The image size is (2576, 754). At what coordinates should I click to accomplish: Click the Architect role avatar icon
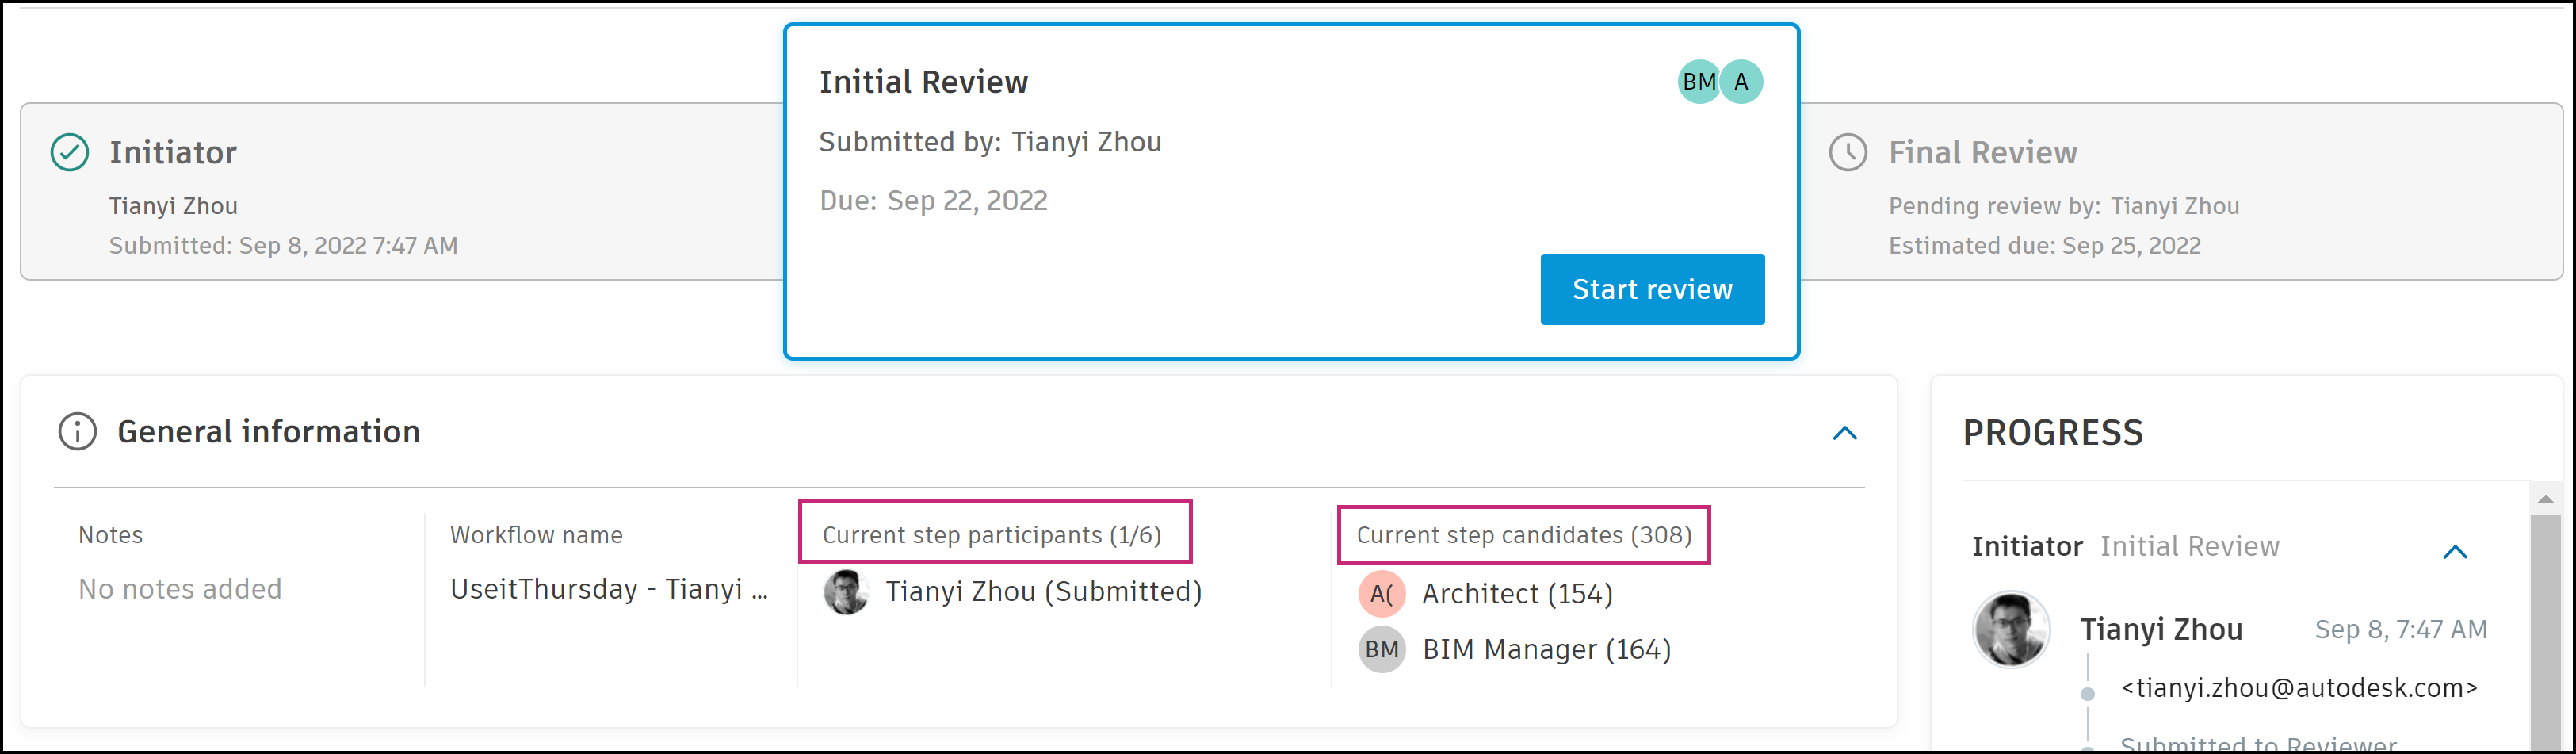click(x=1381, y=594)
